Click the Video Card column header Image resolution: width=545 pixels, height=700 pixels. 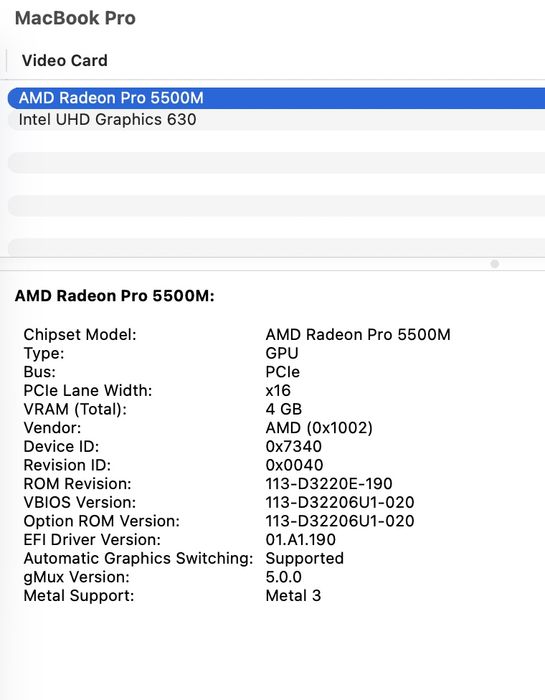tap(65, 61)
